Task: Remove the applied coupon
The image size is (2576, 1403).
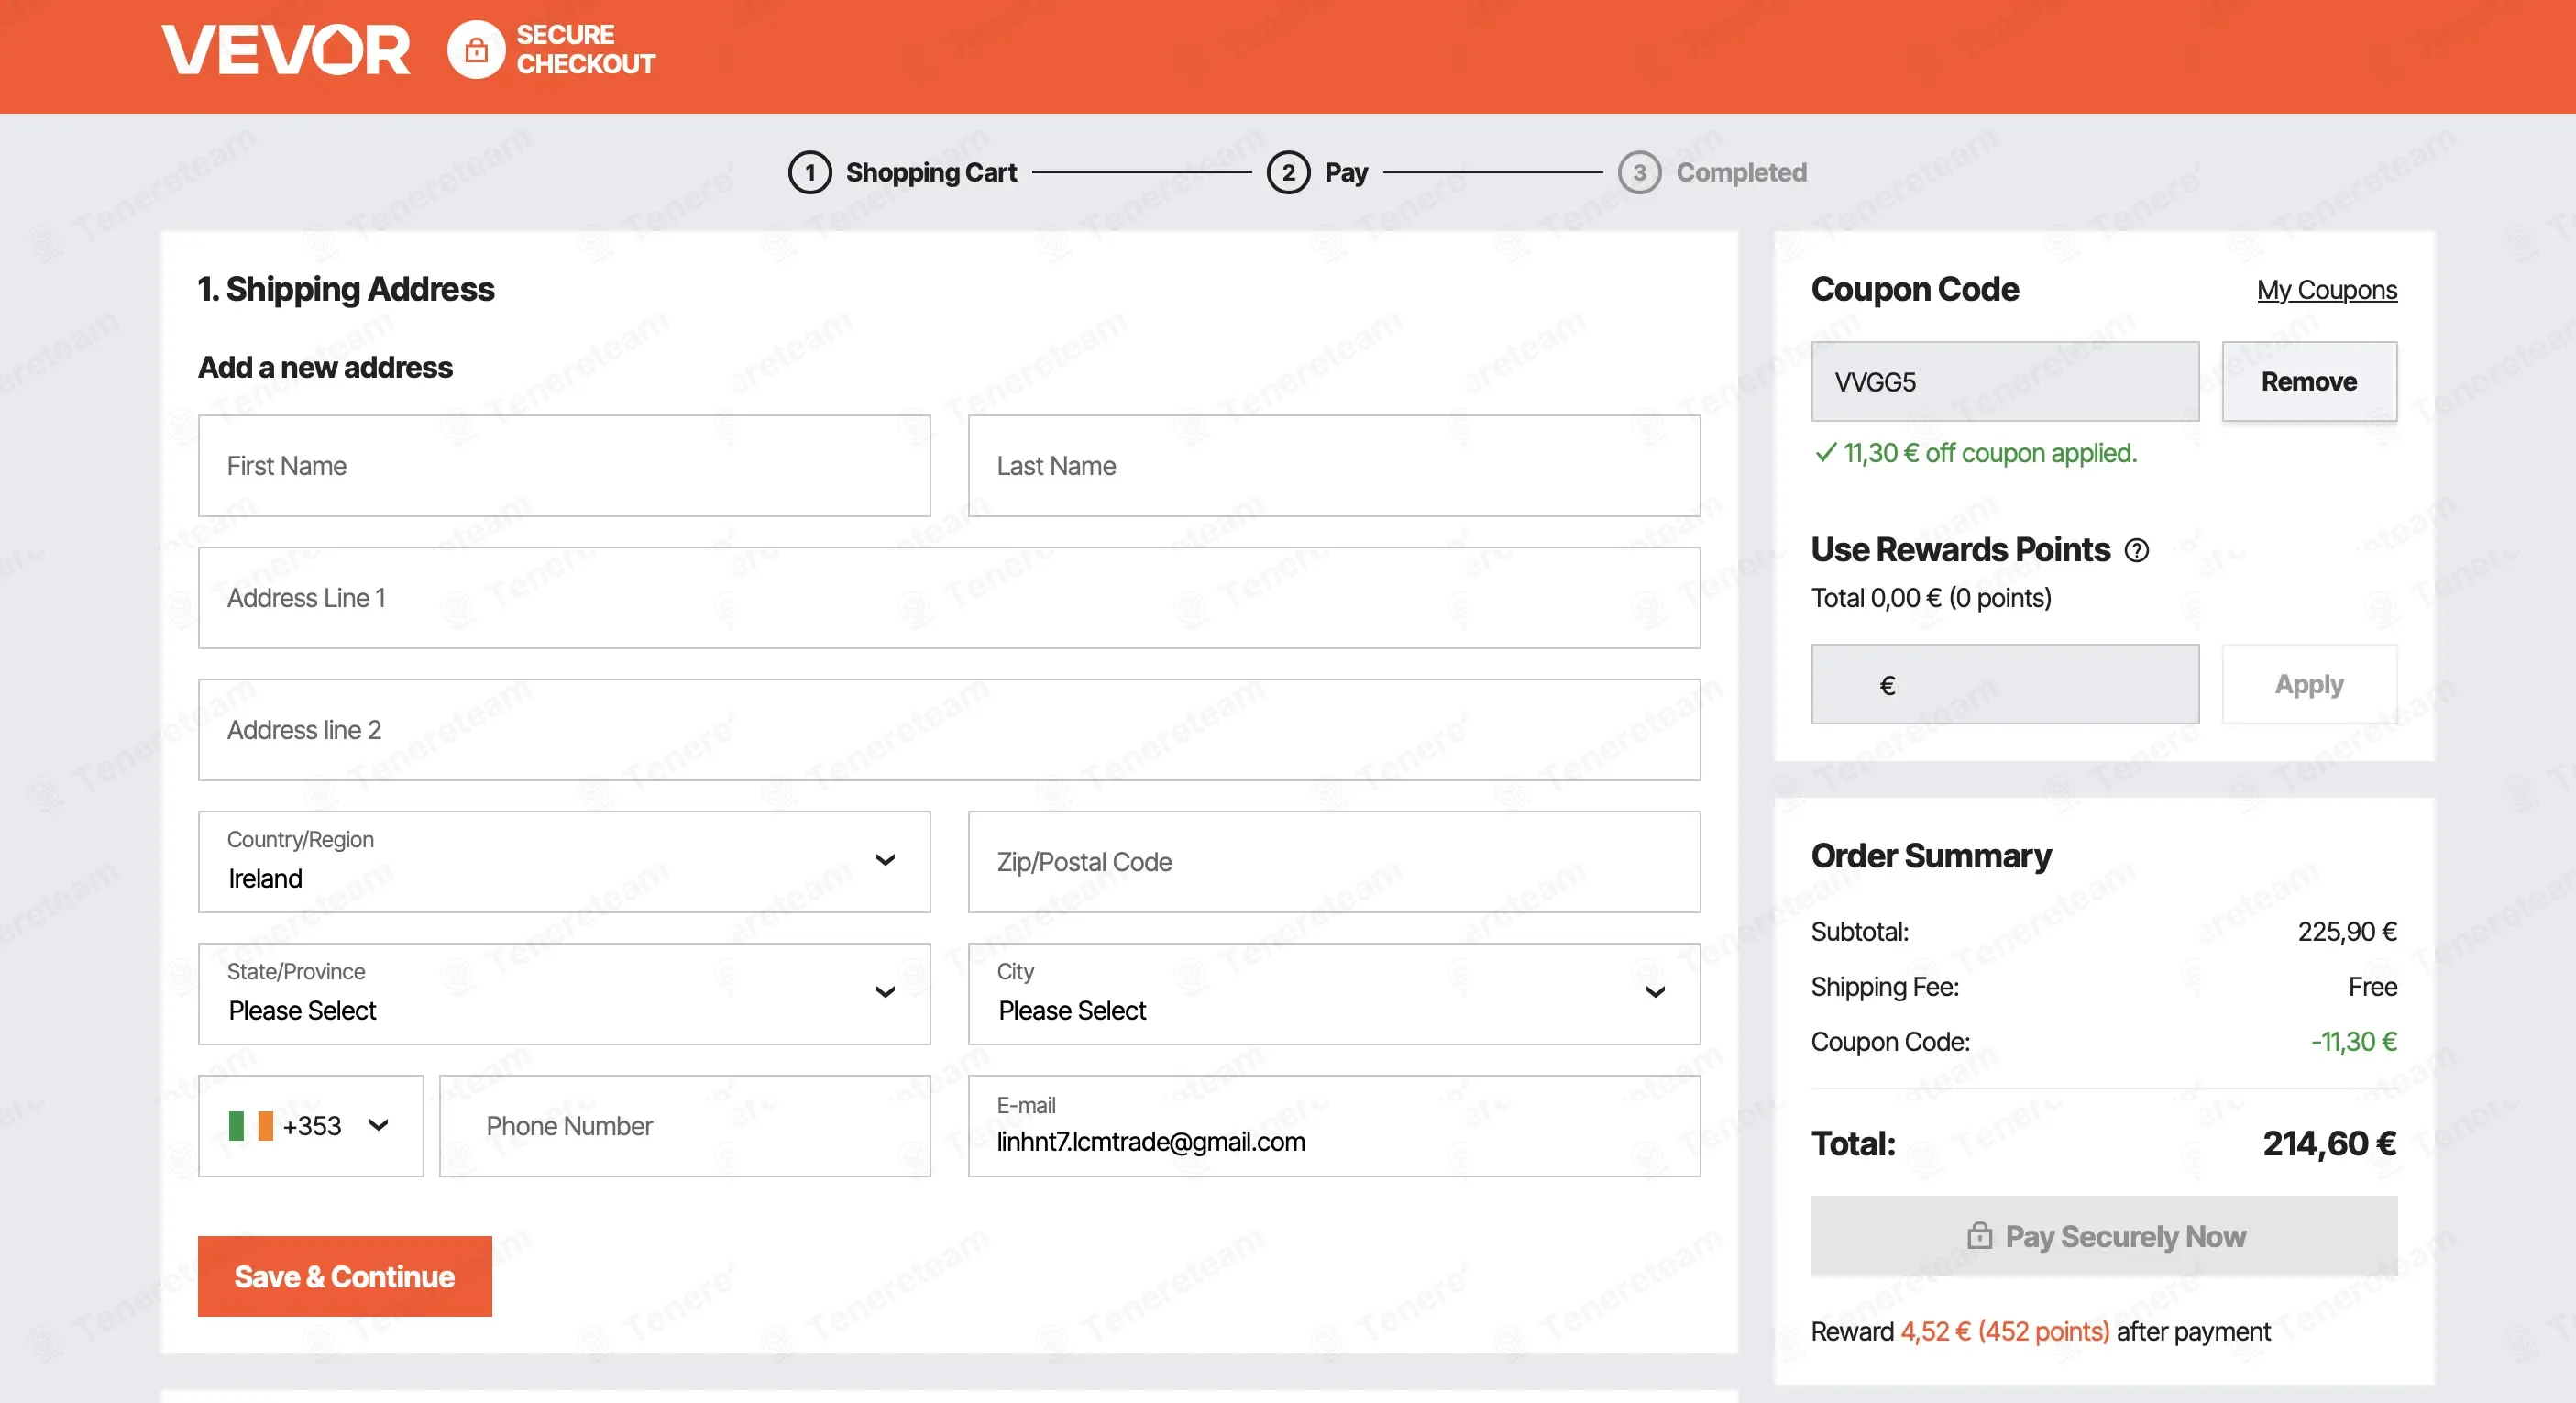Action: (2309, 382)
